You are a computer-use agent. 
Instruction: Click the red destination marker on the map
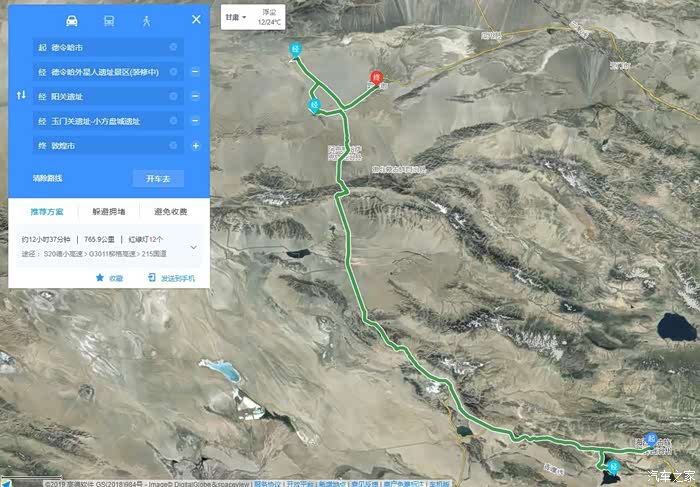point(377,78)
